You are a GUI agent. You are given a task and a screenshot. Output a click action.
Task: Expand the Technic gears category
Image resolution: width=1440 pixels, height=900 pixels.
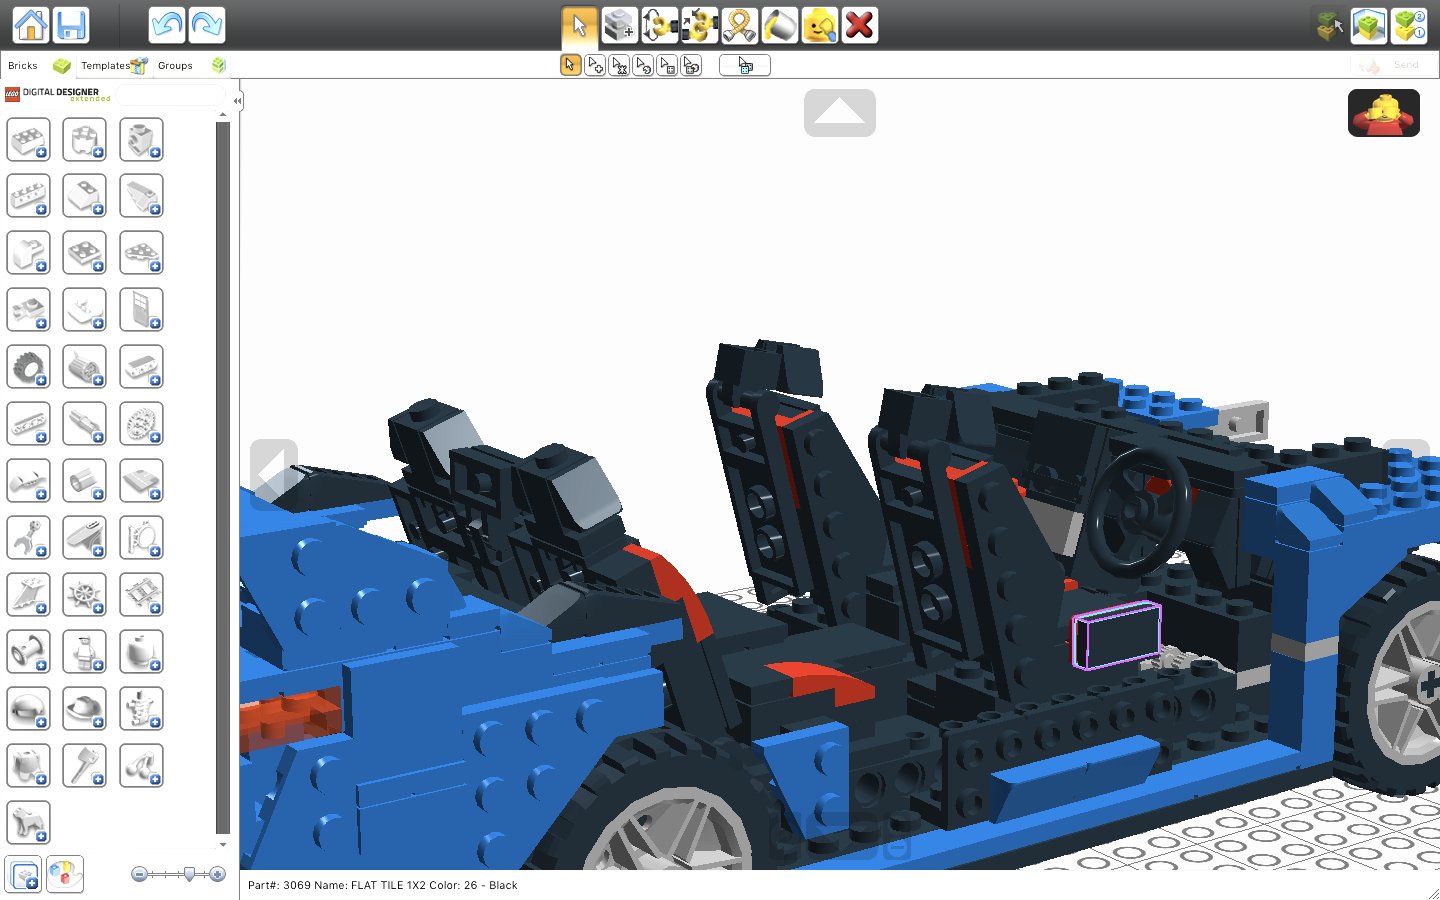141,425
